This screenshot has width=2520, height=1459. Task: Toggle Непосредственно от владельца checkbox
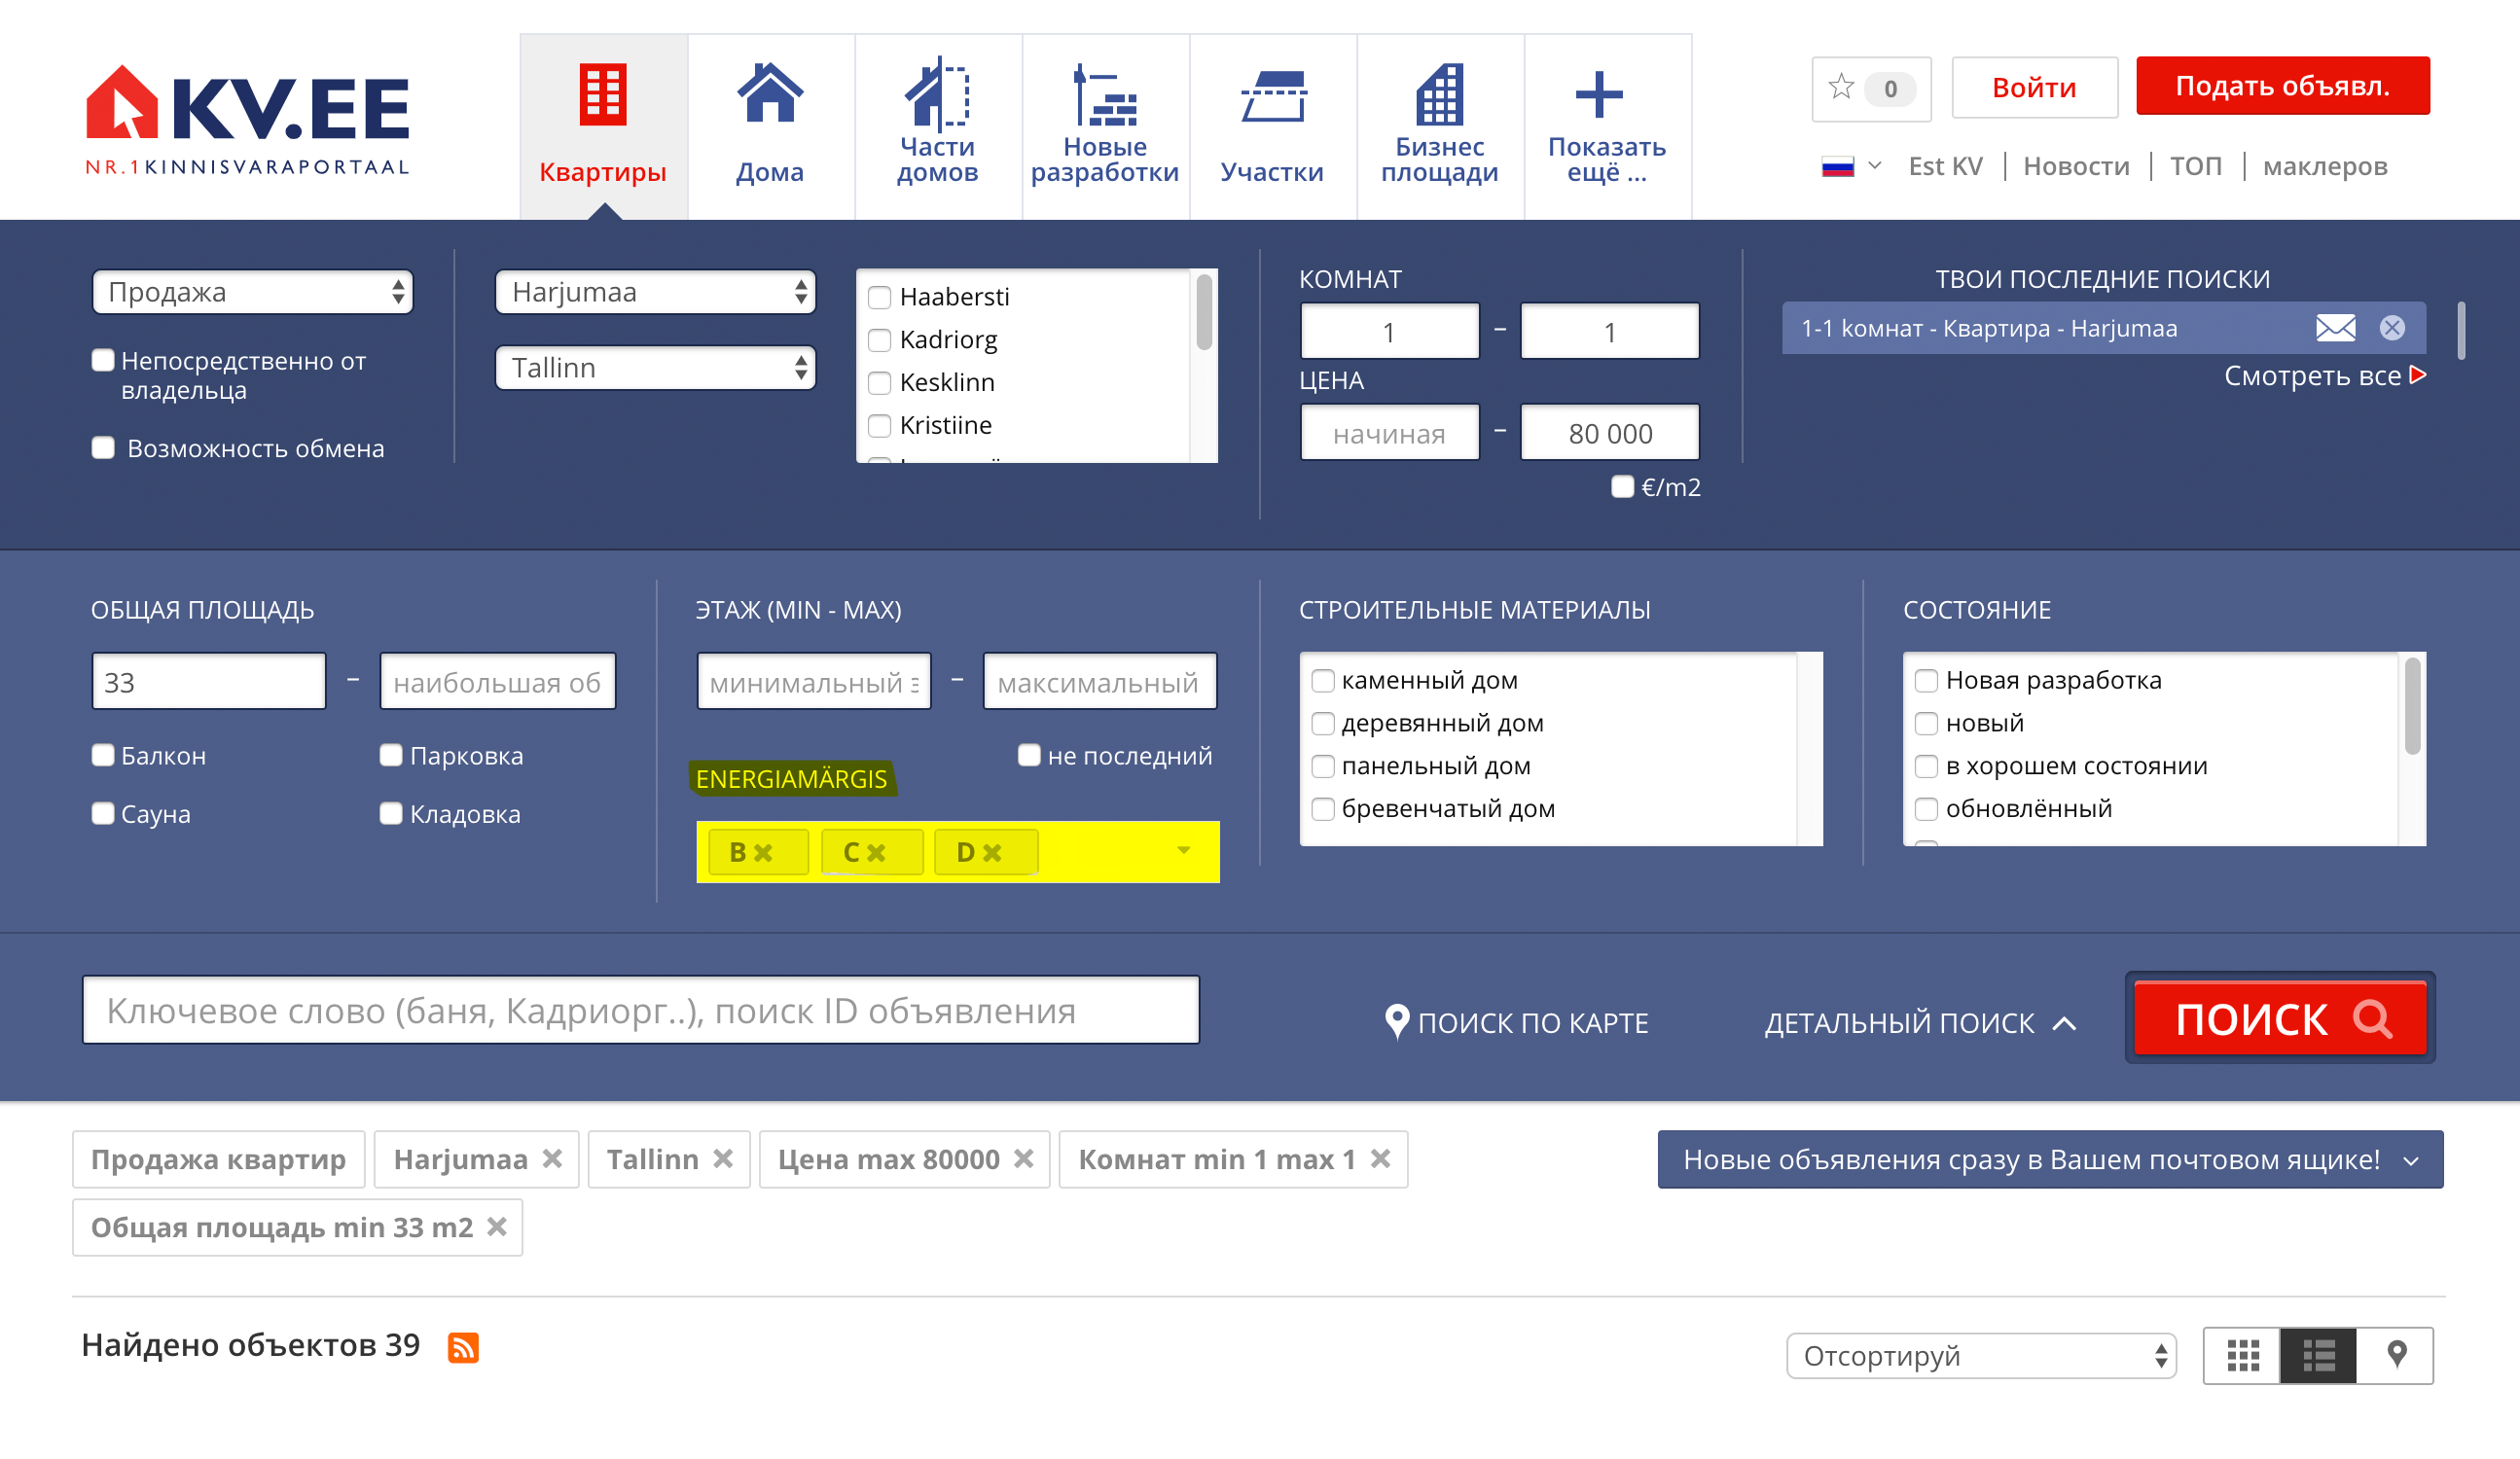point(103,360)
